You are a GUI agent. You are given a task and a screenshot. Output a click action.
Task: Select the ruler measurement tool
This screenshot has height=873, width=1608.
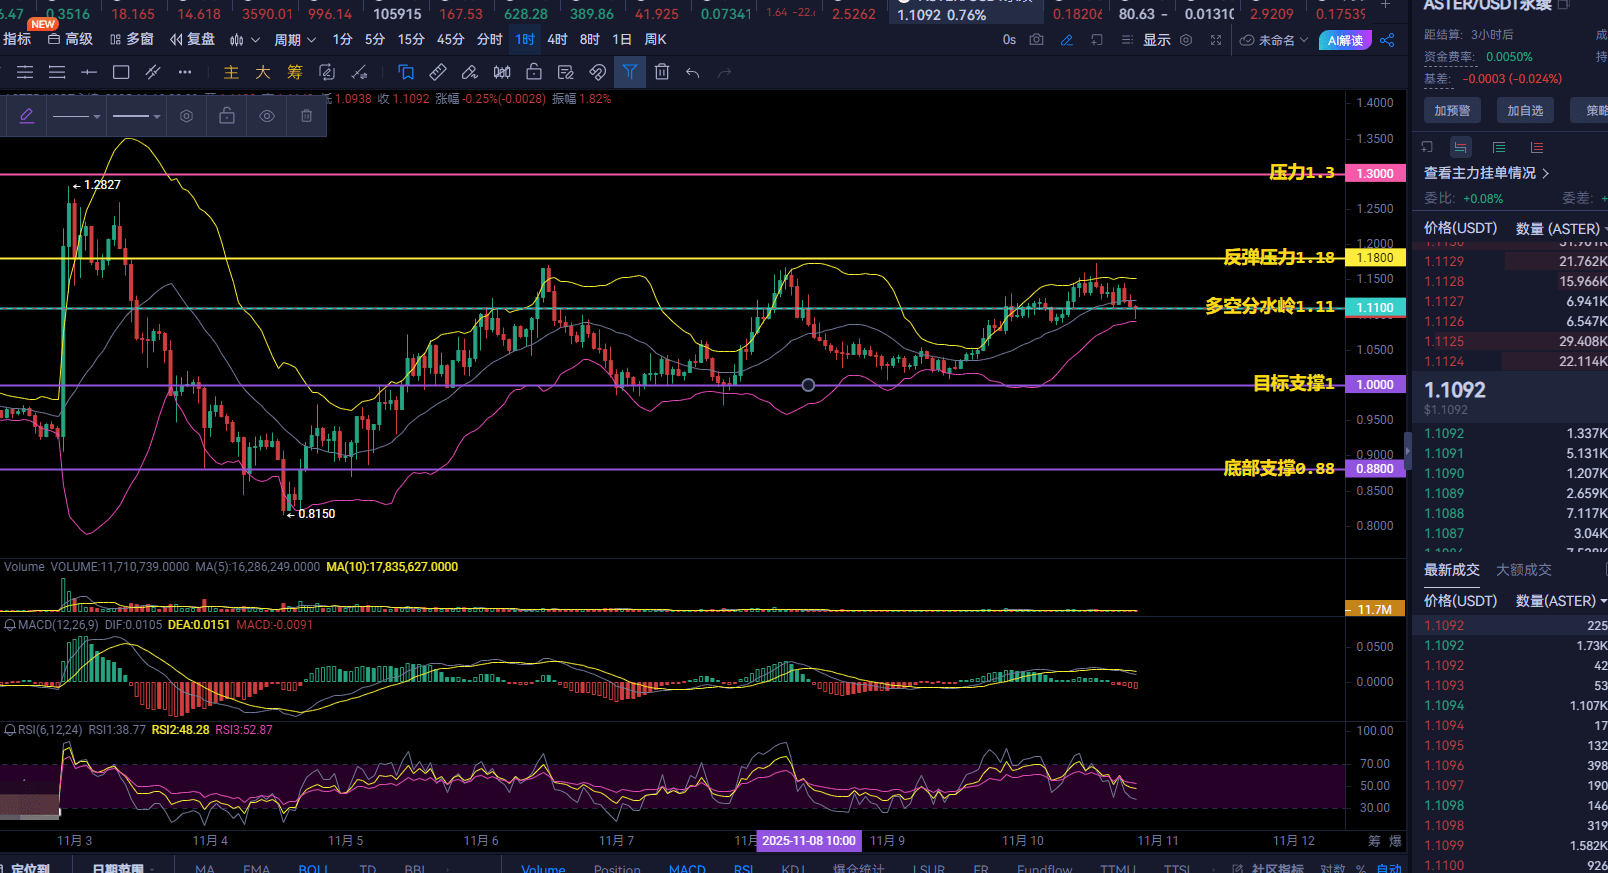pyautogui.click(x=438, y=72)
